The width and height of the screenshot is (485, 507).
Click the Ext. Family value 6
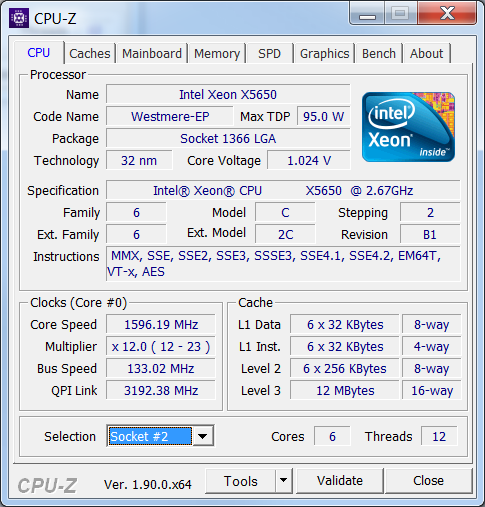[x=136, y=234]
